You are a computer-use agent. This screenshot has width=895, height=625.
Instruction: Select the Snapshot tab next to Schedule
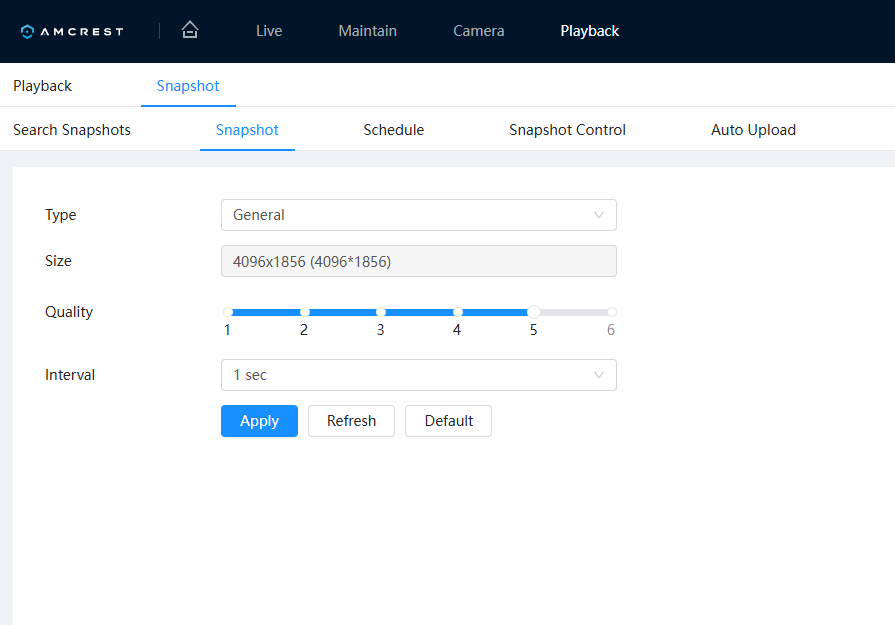point(247,130)
